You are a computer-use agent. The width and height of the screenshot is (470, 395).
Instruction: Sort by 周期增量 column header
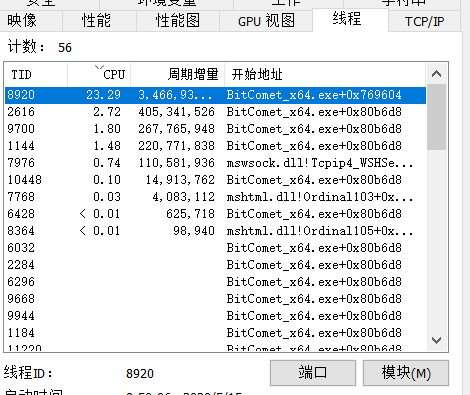click(x=177, y=74)
